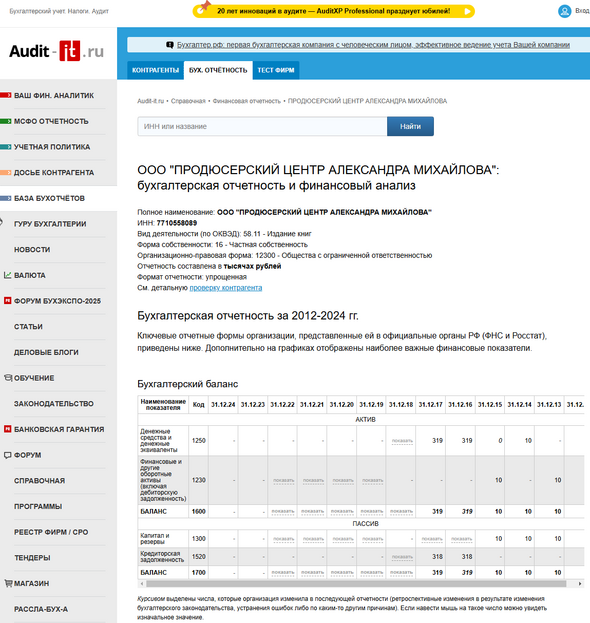Click the Audit-it.ru logo

point(56,51)
